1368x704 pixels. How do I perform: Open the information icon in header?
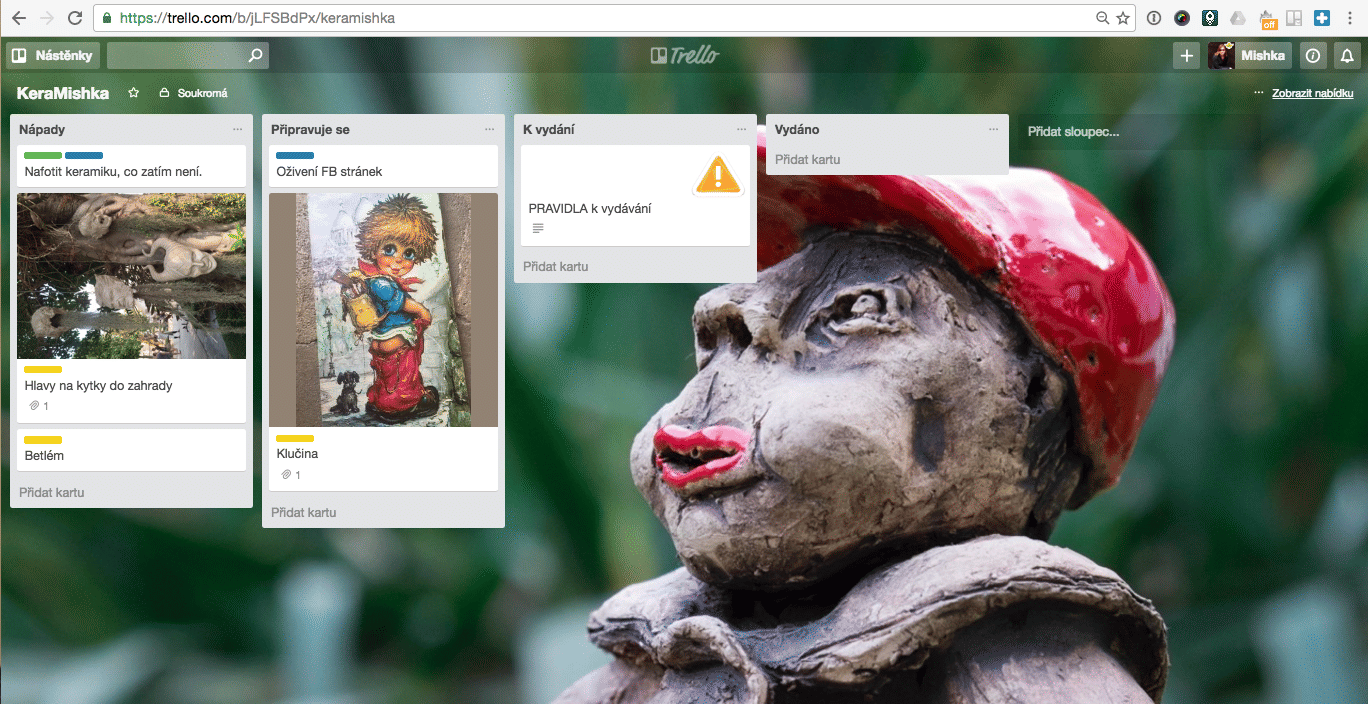coord(1314,56)
